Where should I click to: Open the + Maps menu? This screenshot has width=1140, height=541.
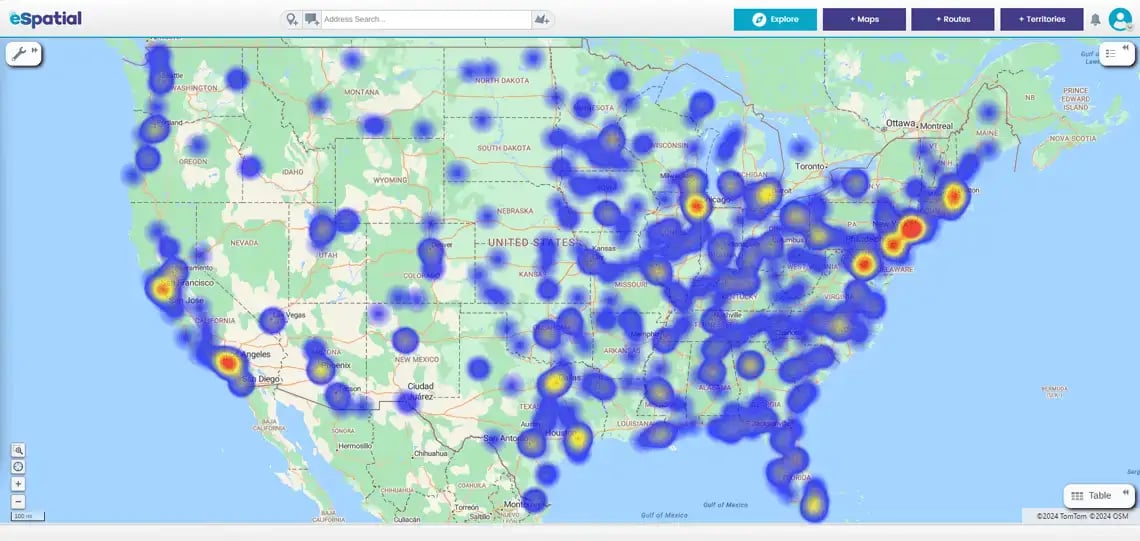864,19
